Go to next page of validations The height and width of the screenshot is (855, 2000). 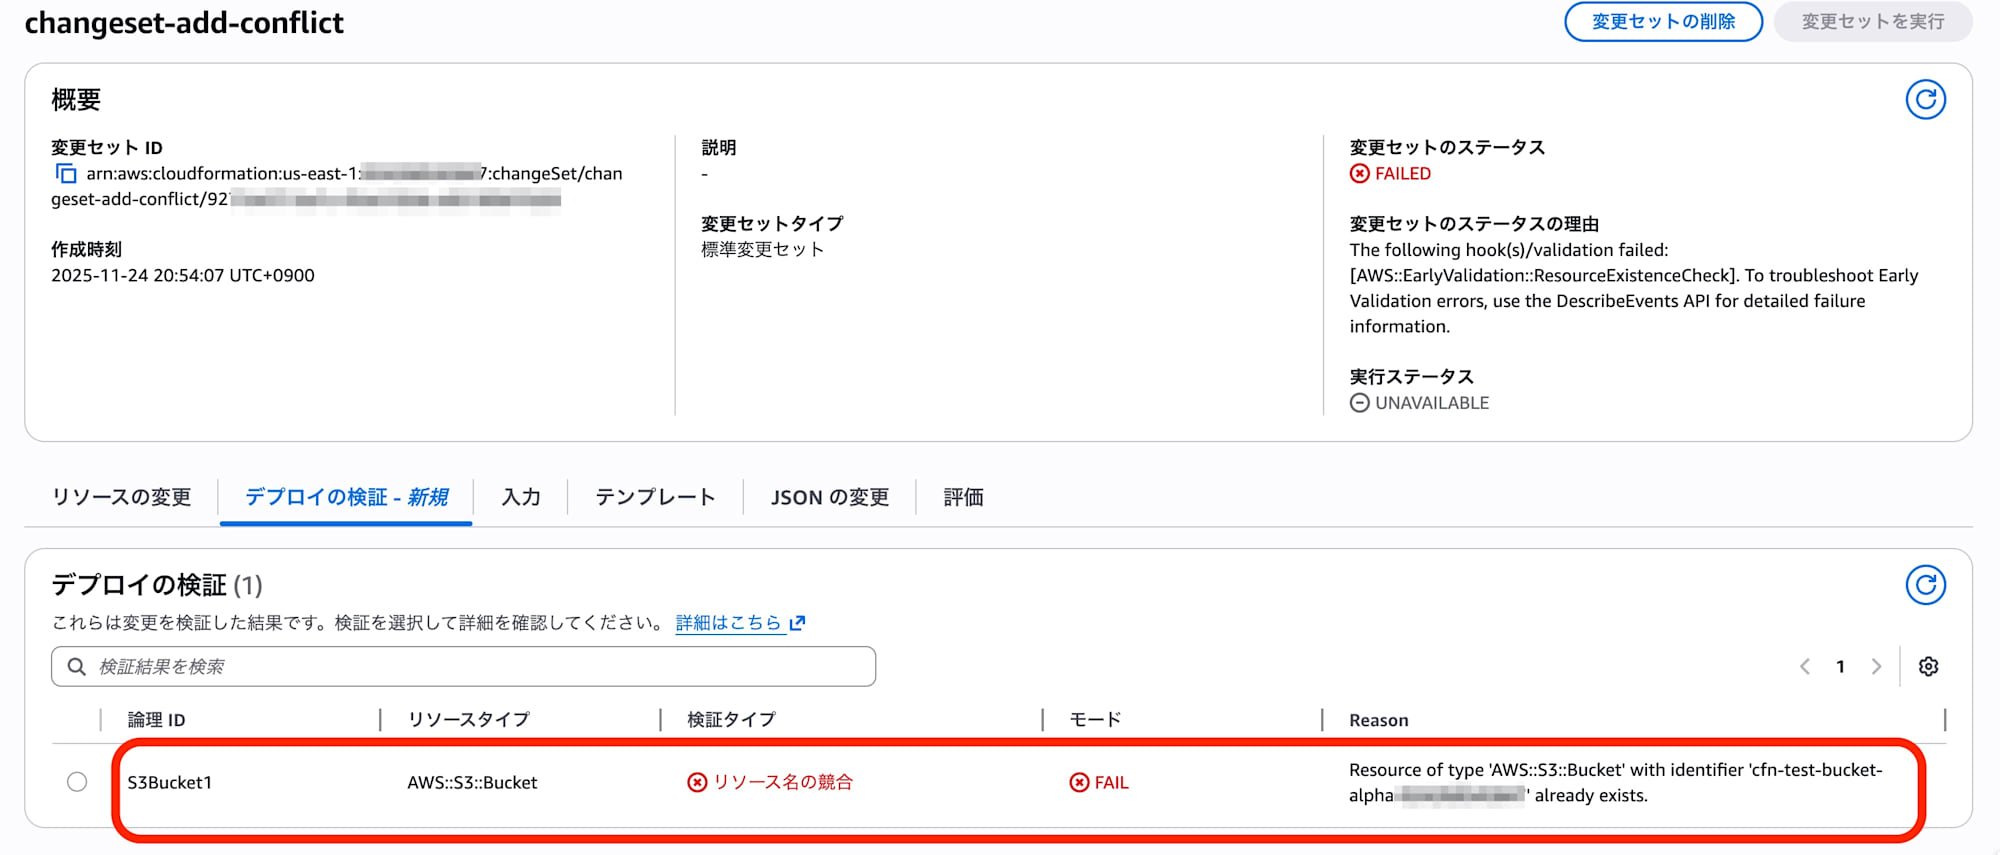coord(1876,666)
